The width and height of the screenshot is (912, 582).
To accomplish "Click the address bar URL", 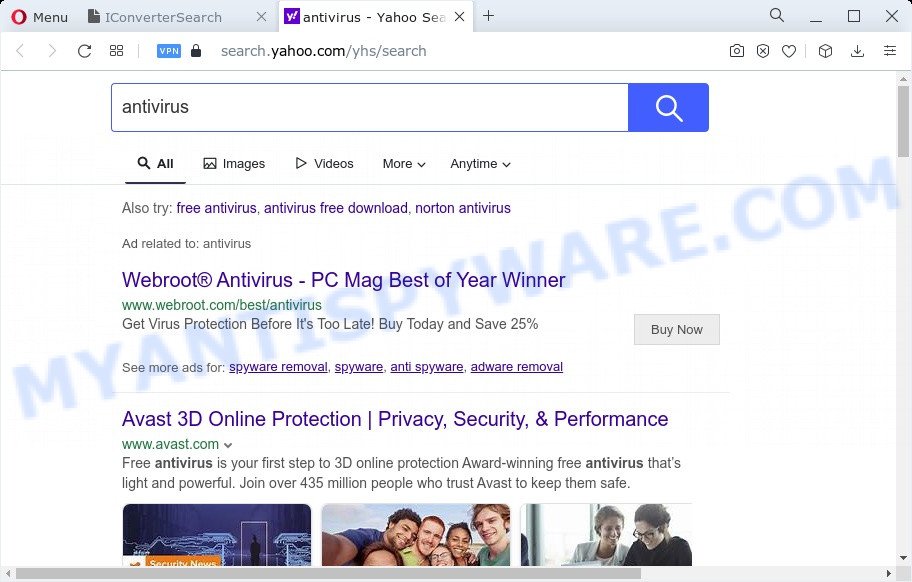I will tap(323, 51).
